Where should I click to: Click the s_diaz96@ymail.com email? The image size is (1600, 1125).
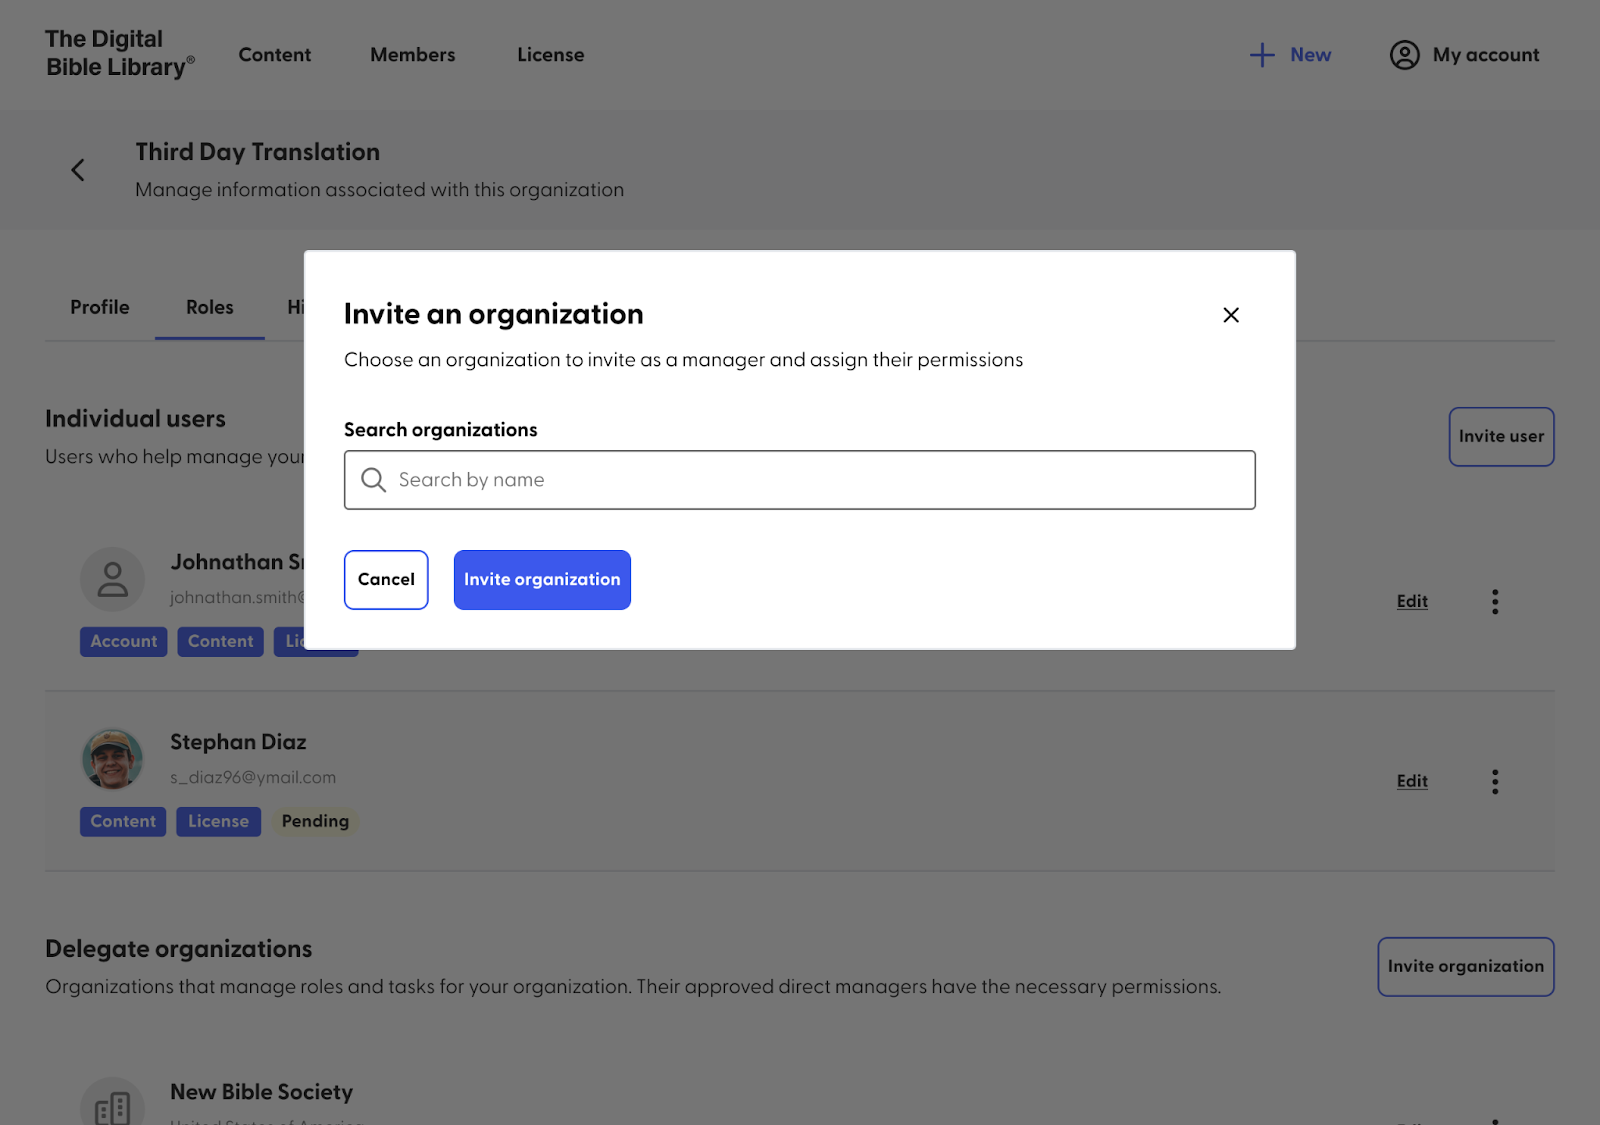click(x=253, y=777)
